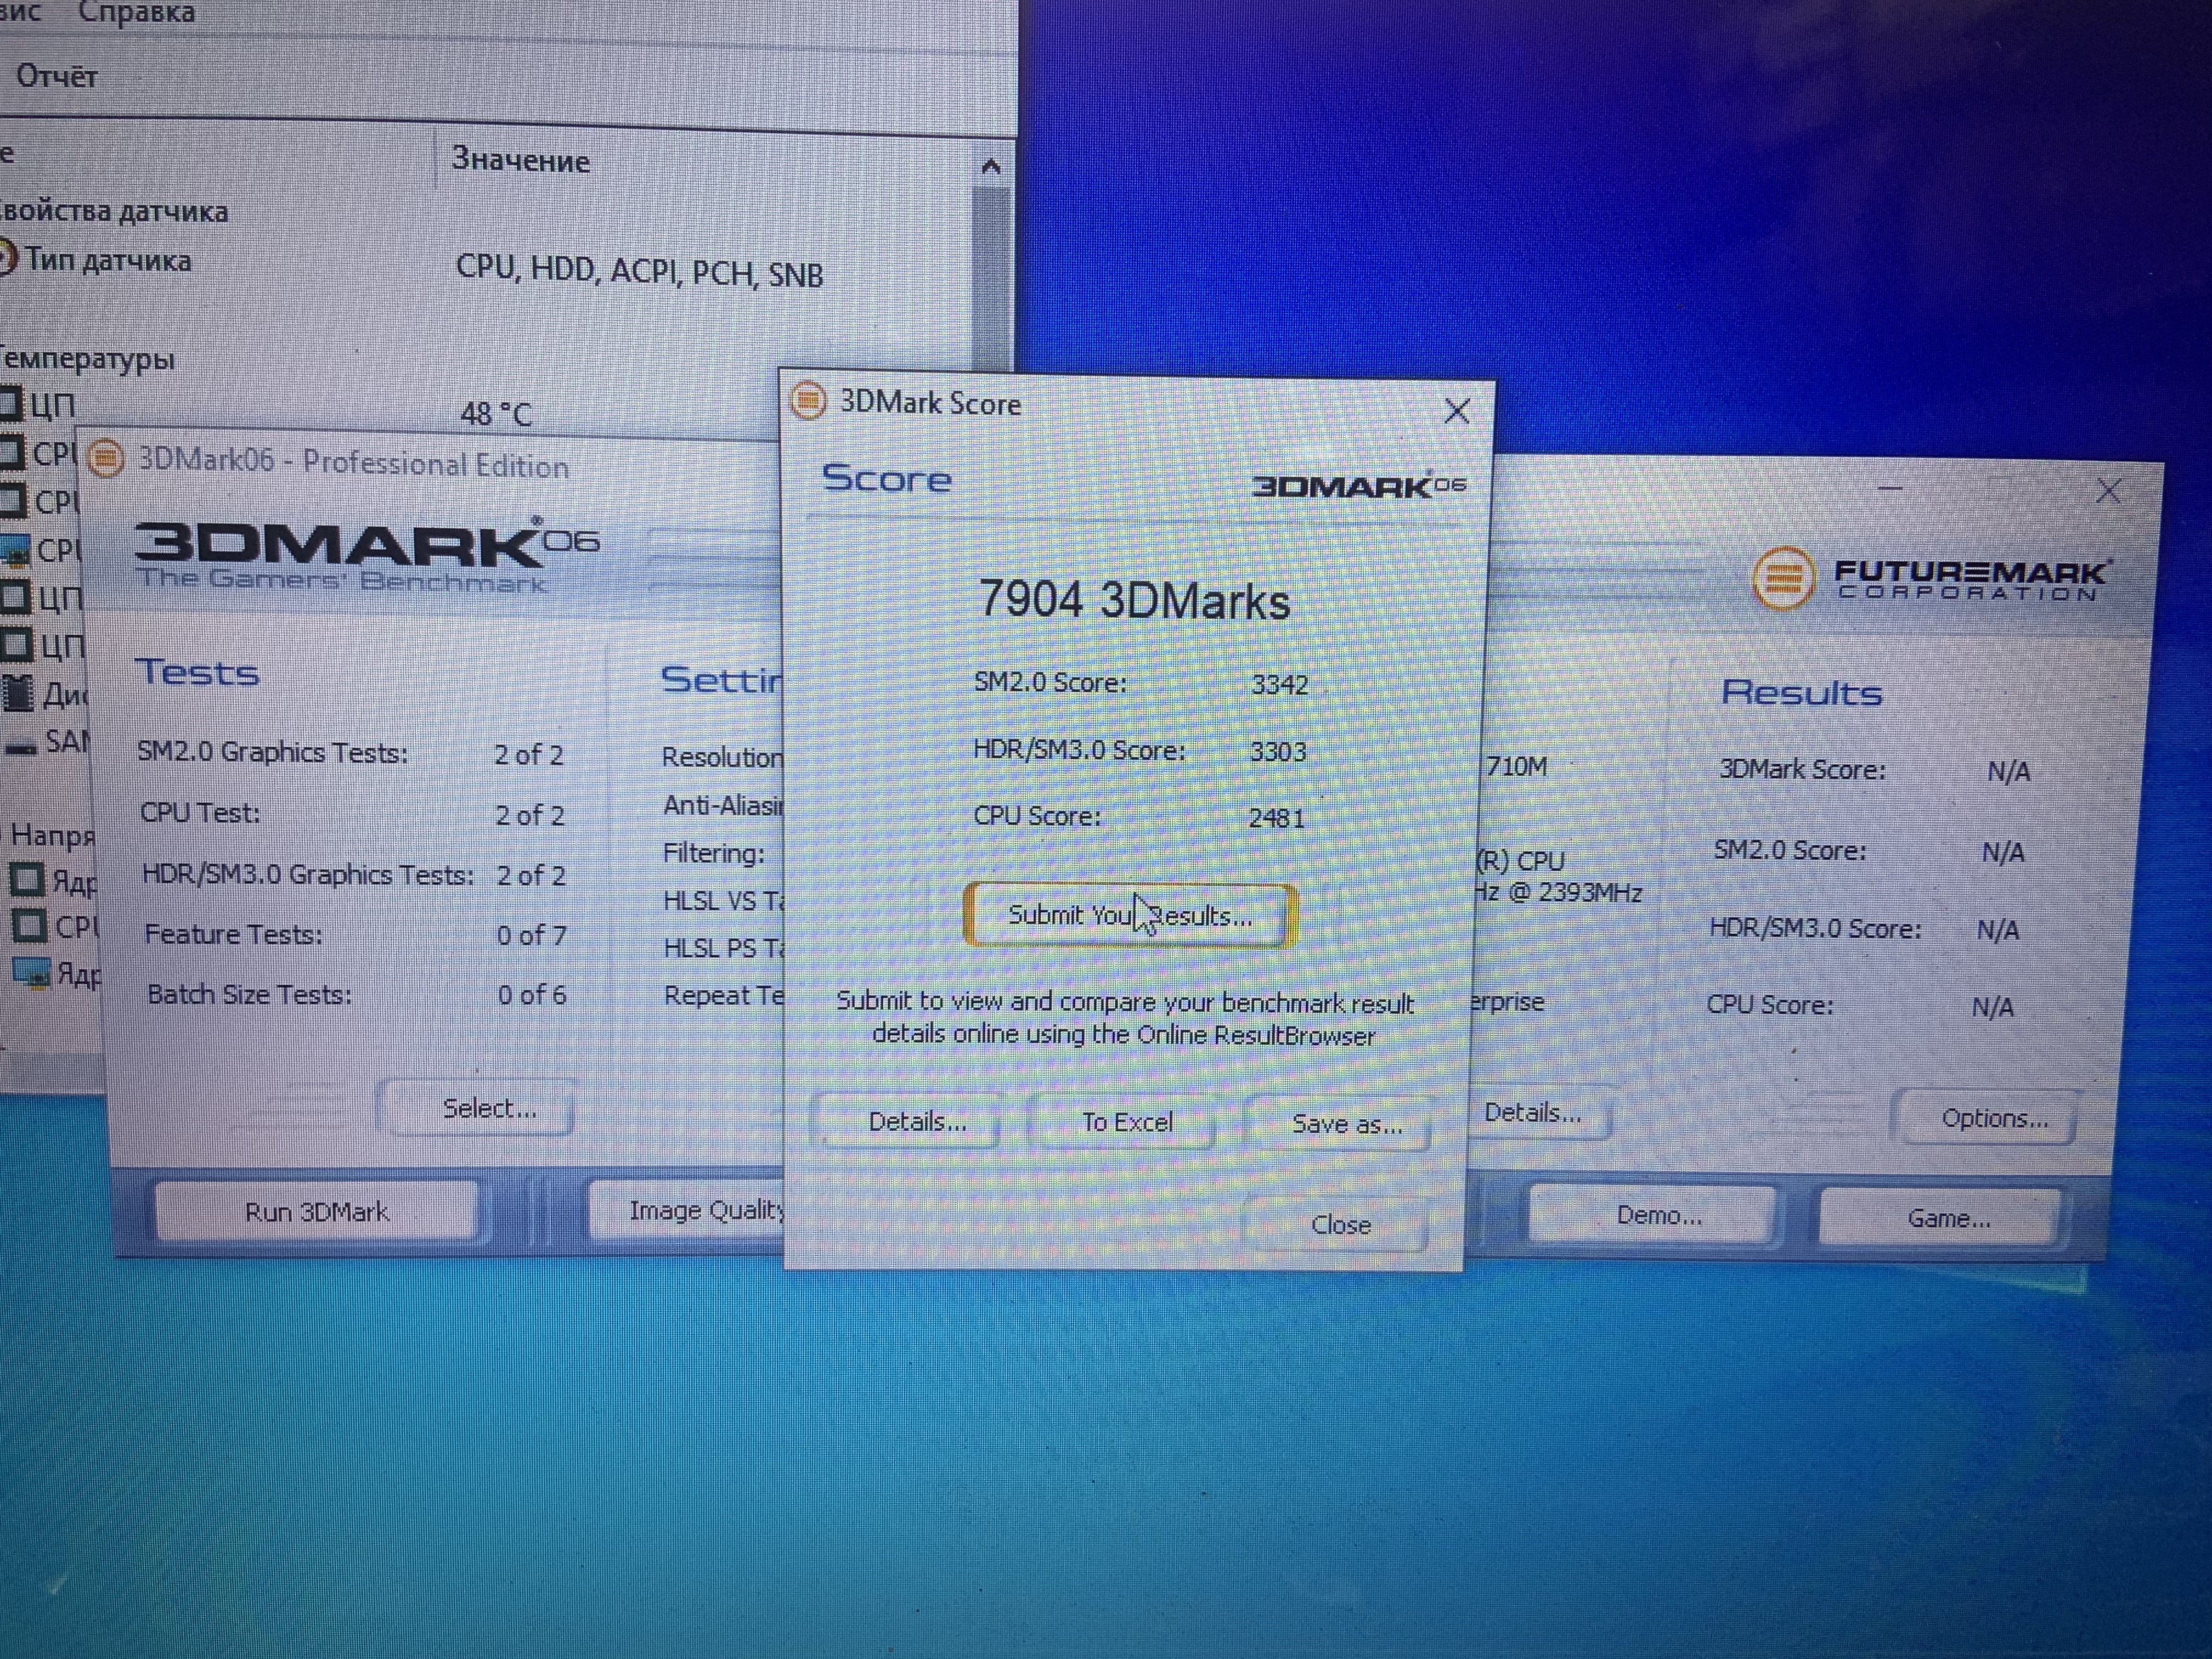
Task: Click the Значение column header
Action: [520, 160]
